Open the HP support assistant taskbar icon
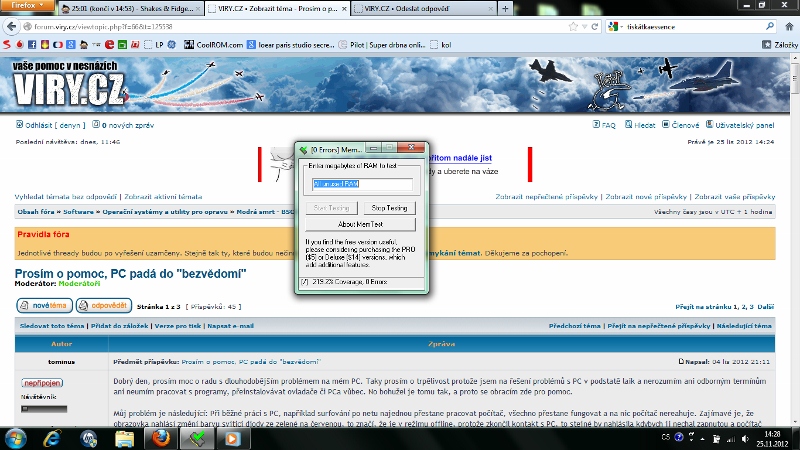Image resolution: width=800 pixels, height=450 pixels. [x=89, y=439]
